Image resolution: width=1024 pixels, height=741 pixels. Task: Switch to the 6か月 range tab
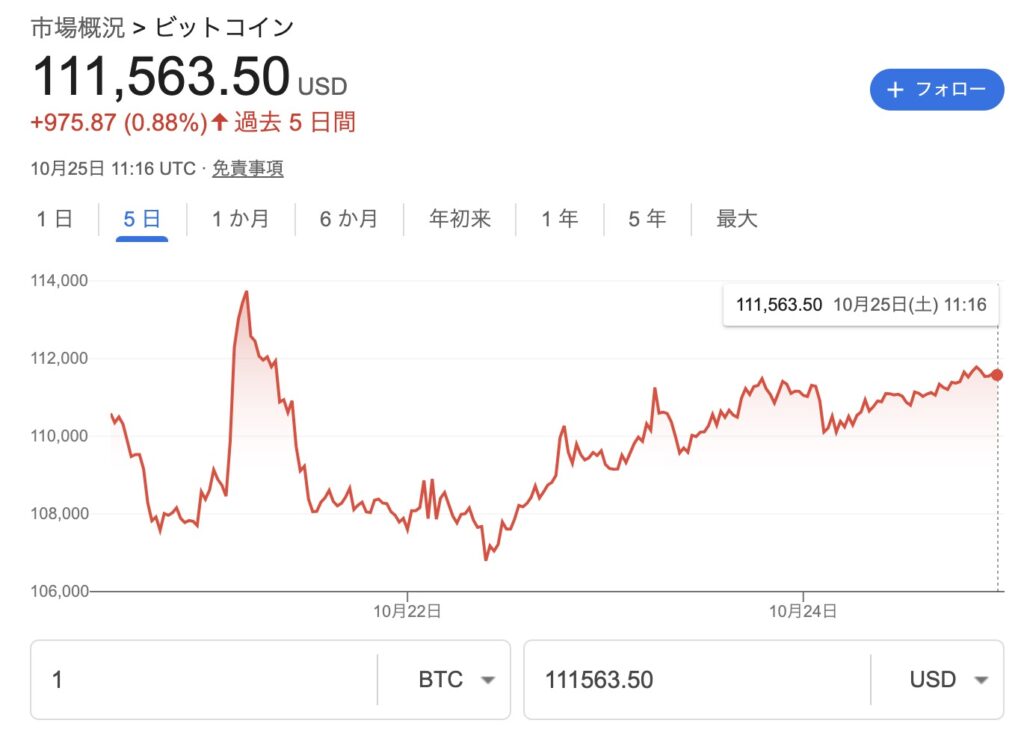(x=349, y=219)
